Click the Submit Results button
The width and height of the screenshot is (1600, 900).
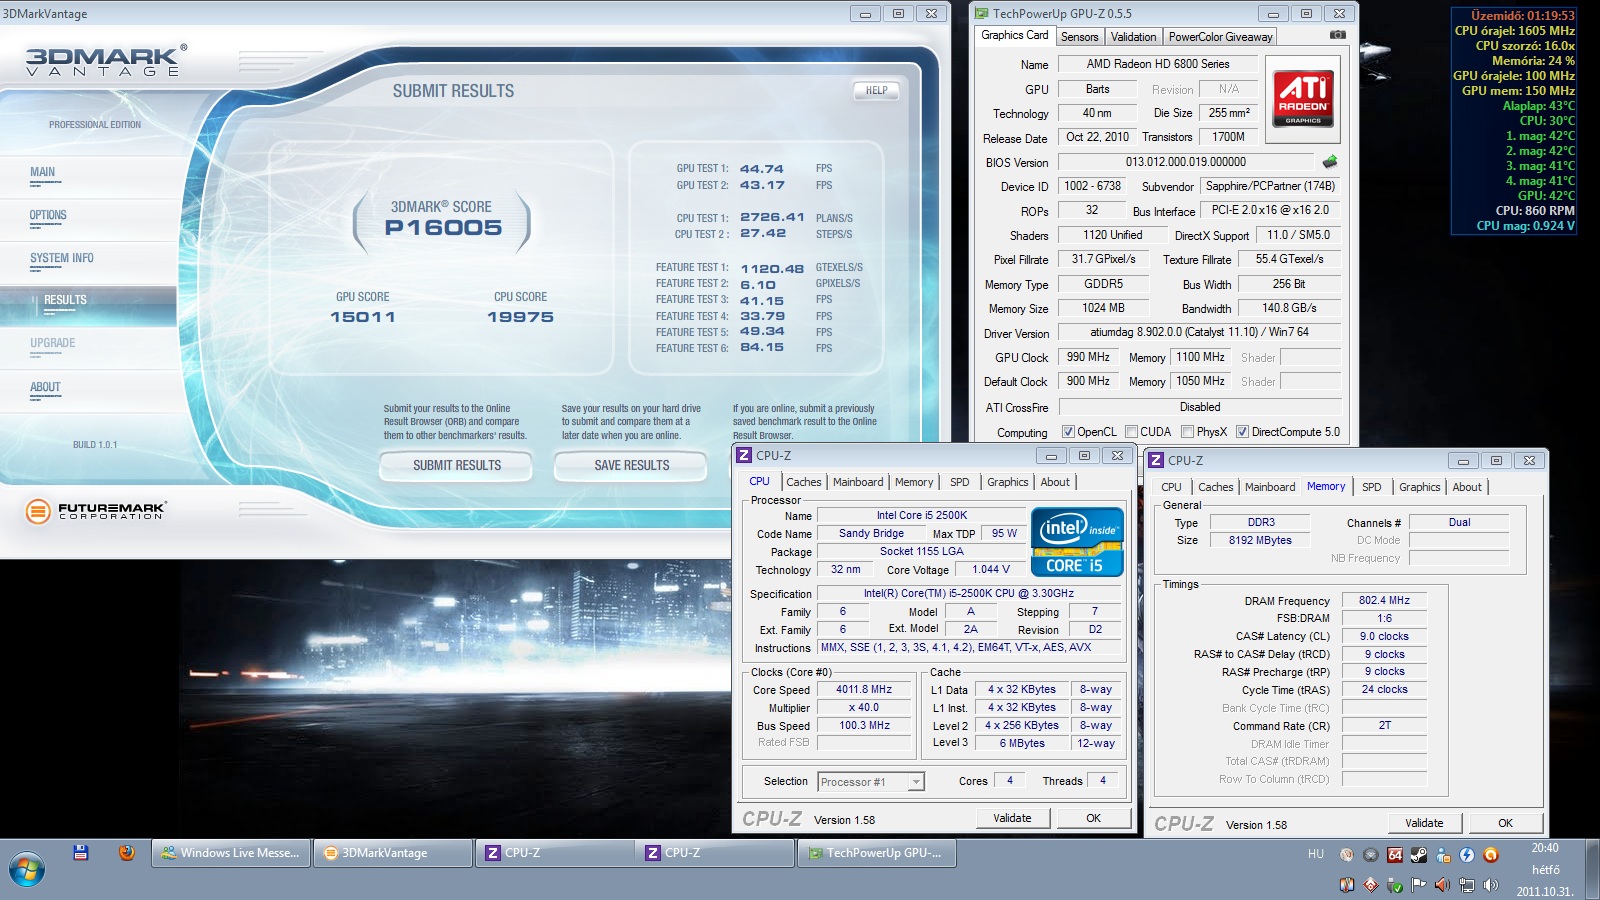[x=457, y=465]
